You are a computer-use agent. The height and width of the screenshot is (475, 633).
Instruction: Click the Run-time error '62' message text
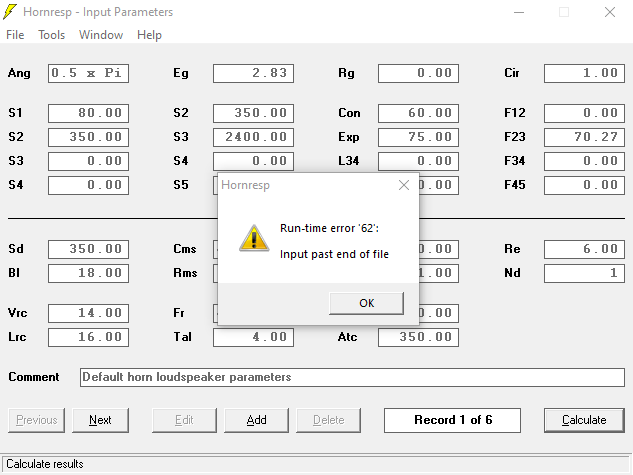coord(329,228)
